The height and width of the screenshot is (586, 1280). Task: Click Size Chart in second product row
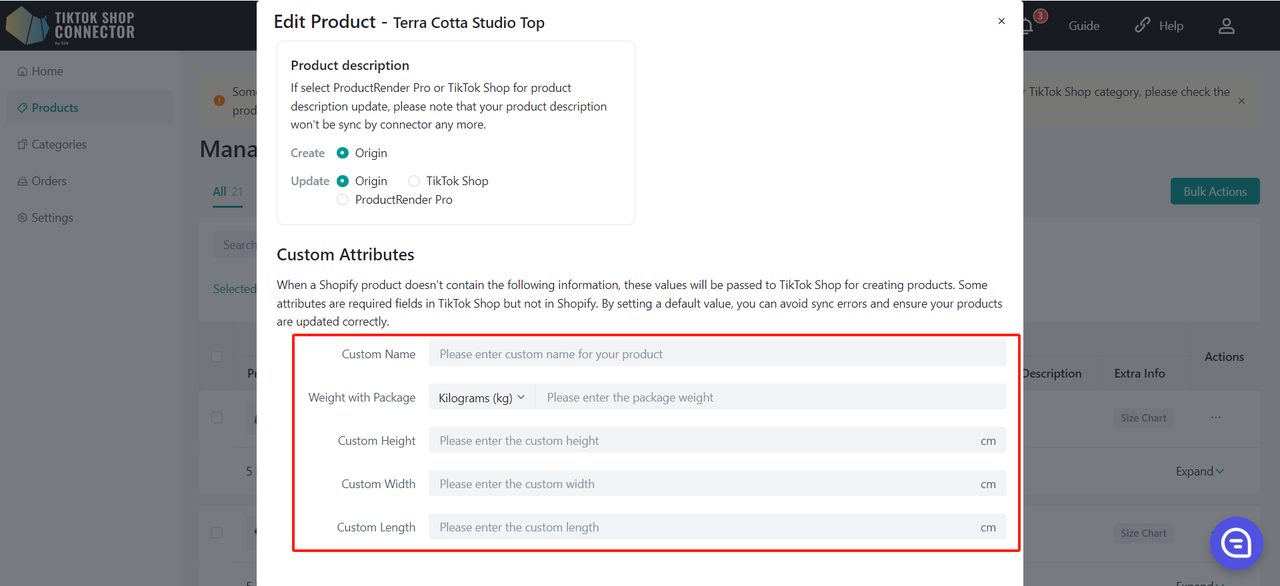[1143, 533]
